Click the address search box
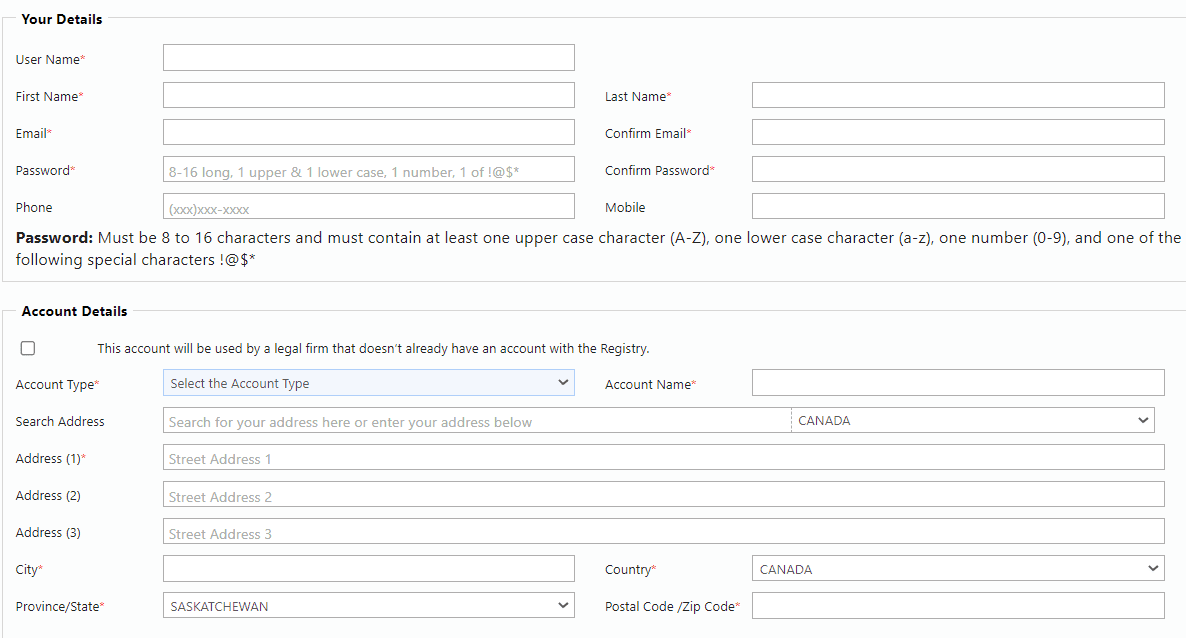The width and height of the screenshot is (1186, 638). [477, 420]
